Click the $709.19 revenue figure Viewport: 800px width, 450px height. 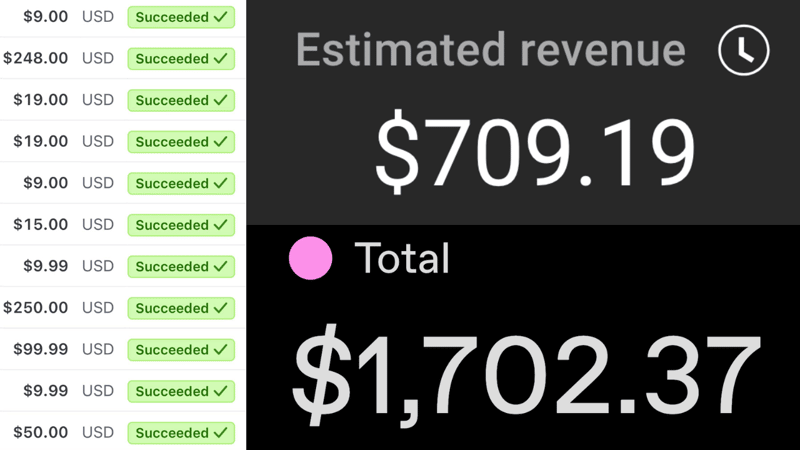[x=534, y=157]
